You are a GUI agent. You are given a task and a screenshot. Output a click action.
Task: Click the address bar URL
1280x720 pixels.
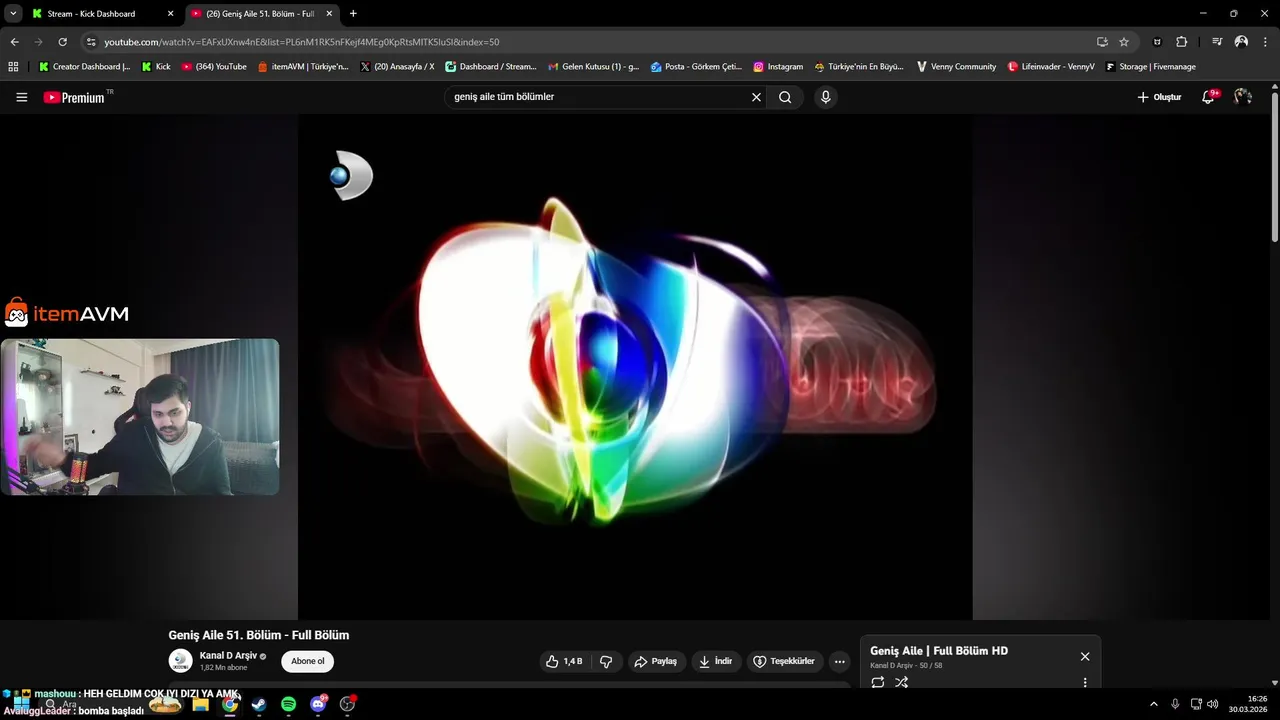[301, 42]
